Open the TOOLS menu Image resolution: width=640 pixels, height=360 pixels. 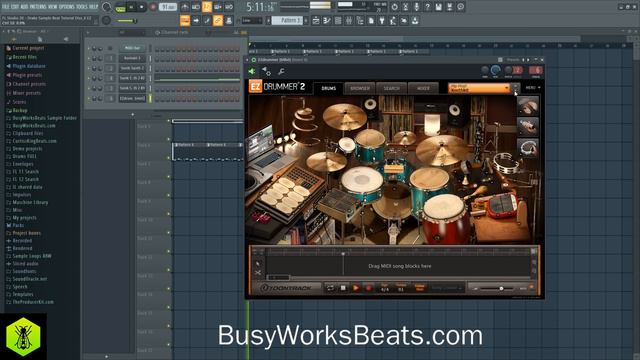coord(82,7)
